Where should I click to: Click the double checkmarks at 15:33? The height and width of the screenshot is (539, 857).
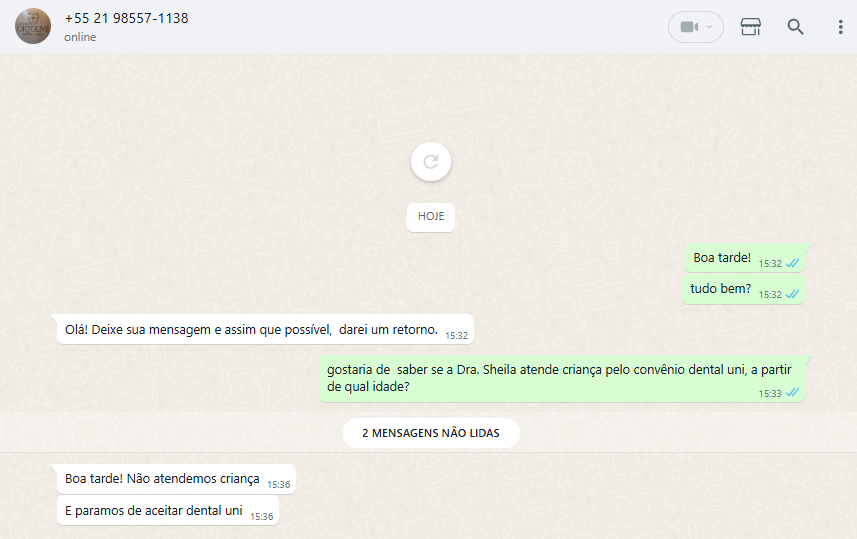click(793, 393)
